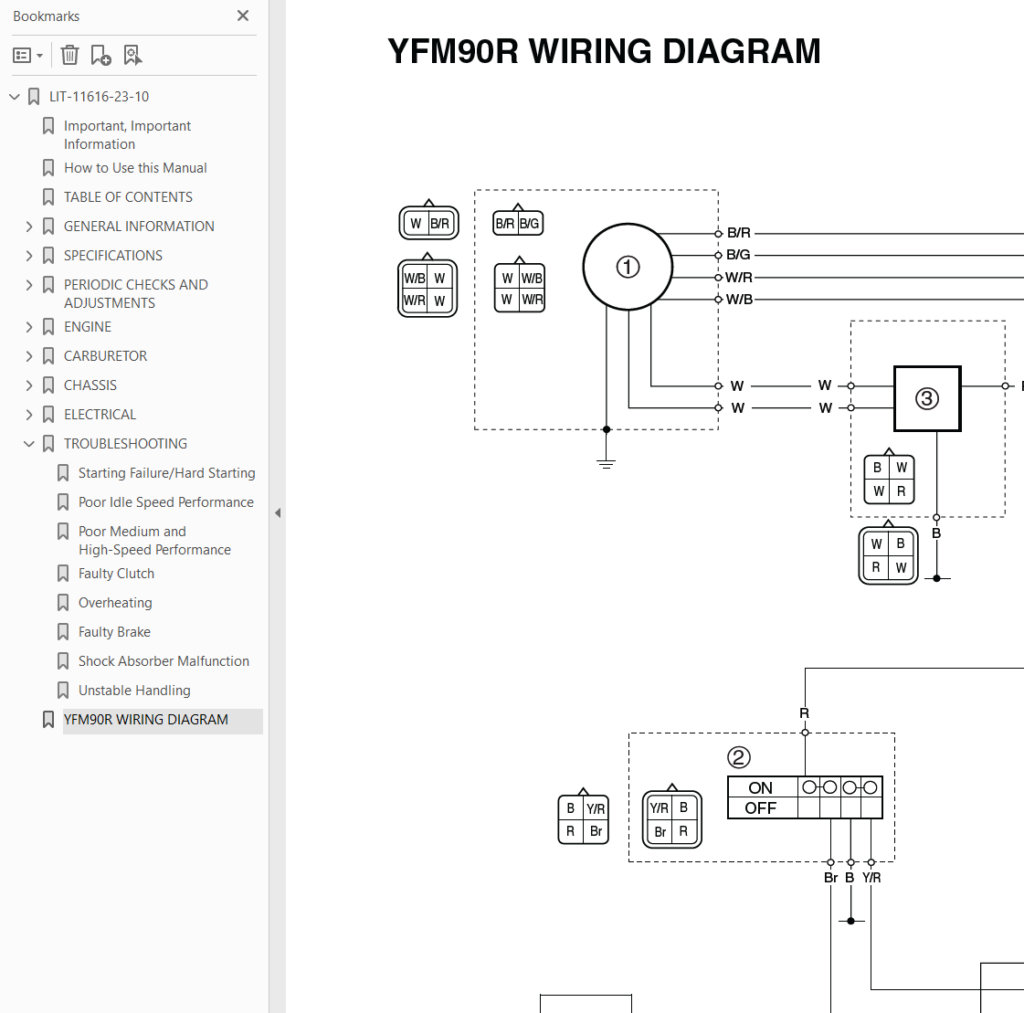The image size is (1024, 1013).
Task: Expand the CHASSIS bookmark
Action: 29,386
